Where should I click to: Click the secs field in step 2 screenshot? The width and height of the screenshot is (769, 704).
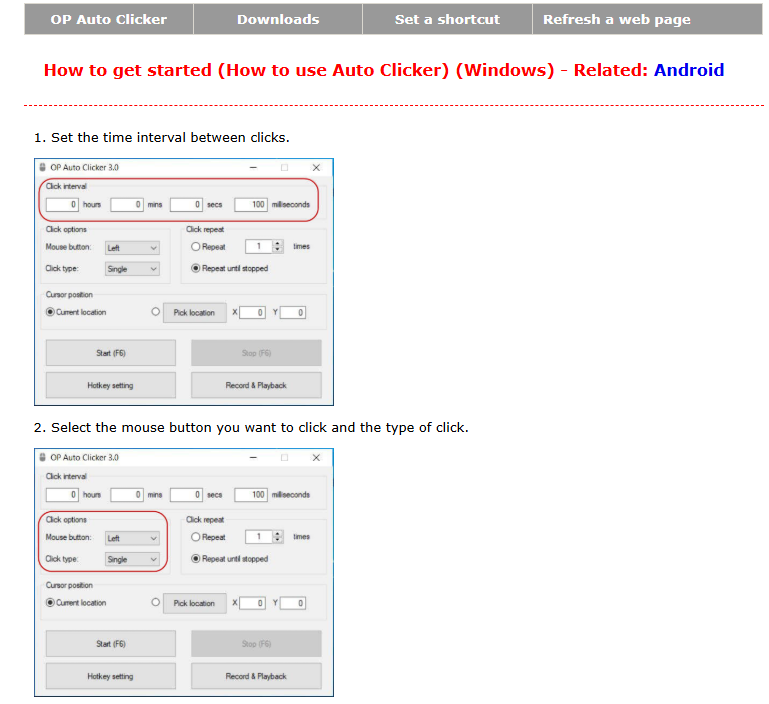pyautogui.click(x=186, y=495)
